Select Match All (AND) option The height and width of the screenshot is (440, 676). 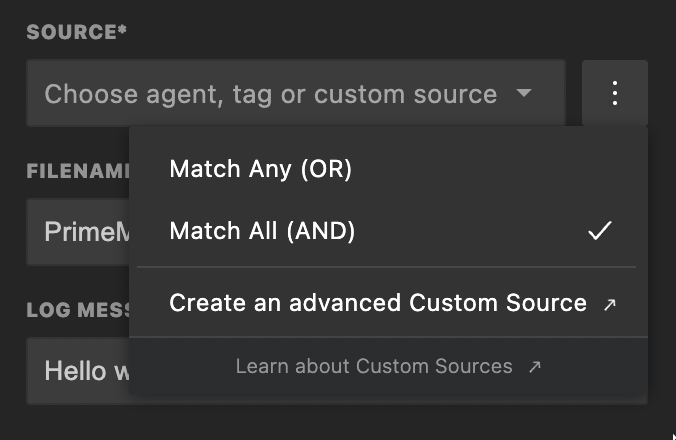point(263,231)
